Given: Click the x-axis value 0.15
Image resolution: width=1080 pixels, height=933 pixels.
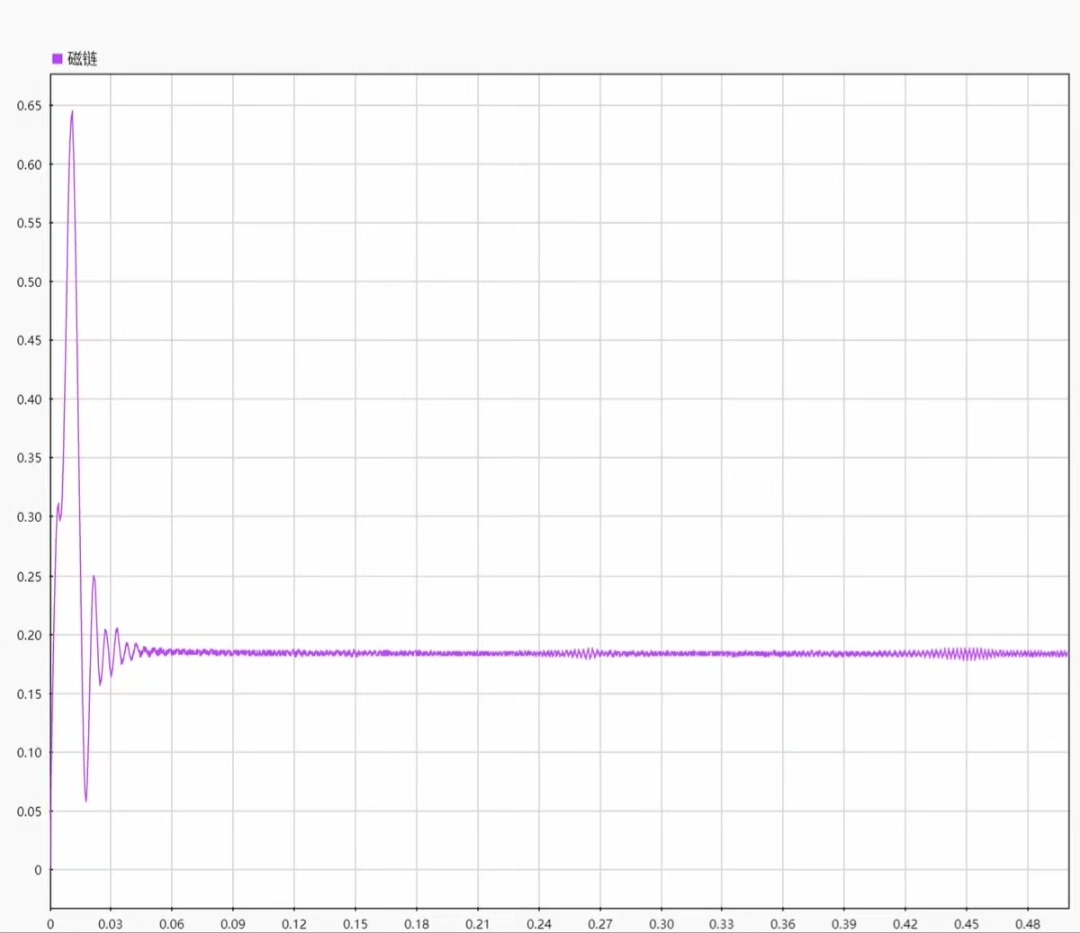Looking at the screenshot, I should (355, 924).
